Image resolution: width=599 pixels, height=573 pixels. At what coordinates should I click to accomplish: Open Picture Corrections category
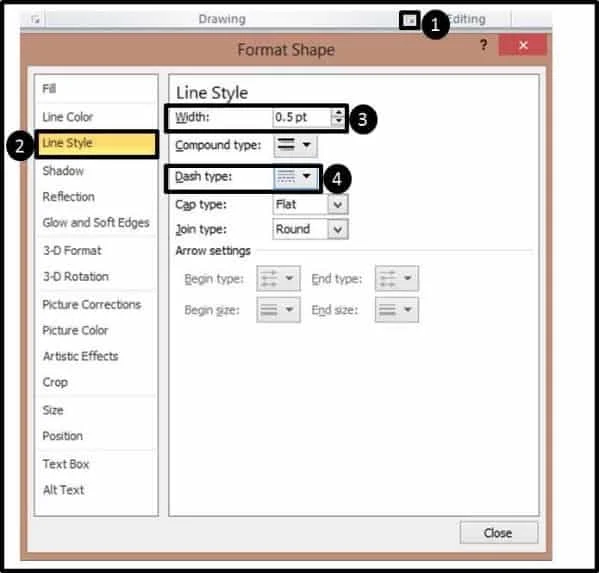coord(92,304)
